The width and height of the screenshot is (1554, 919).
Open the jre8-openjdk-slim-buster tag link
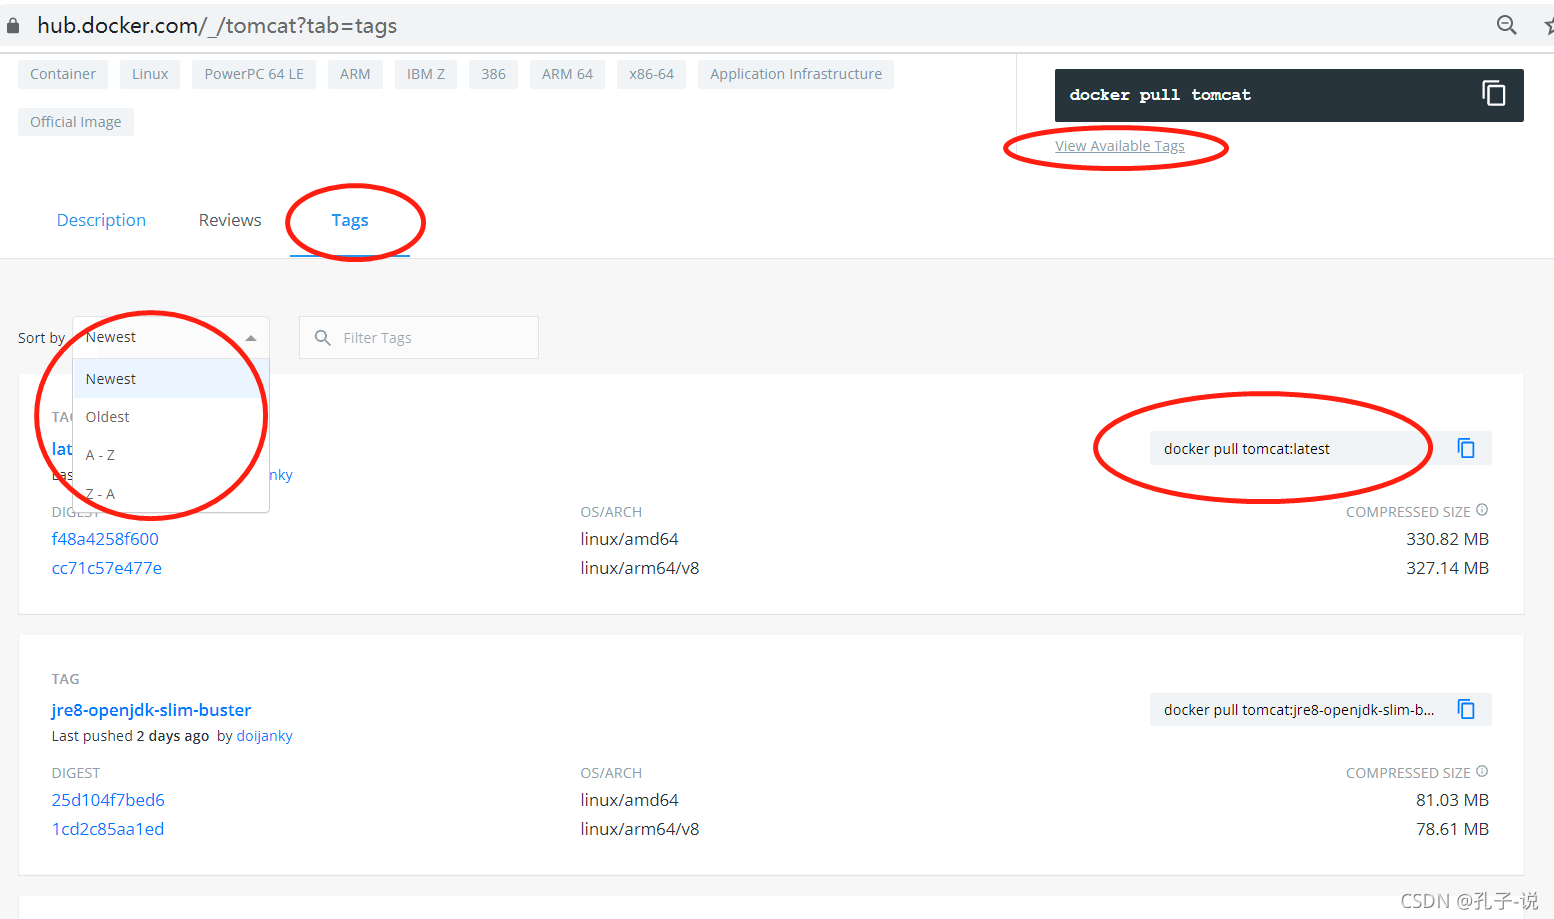pos(151,710)
